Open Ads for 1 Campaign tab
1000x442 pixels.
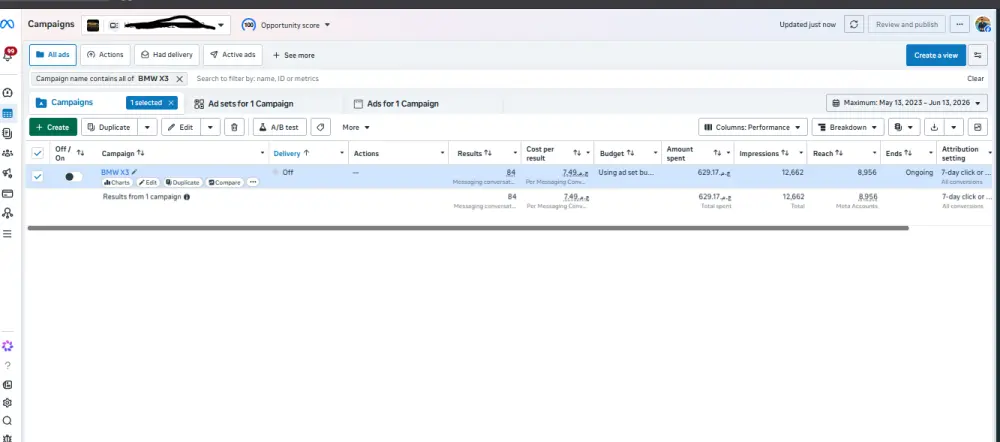[x=396, y=103]
